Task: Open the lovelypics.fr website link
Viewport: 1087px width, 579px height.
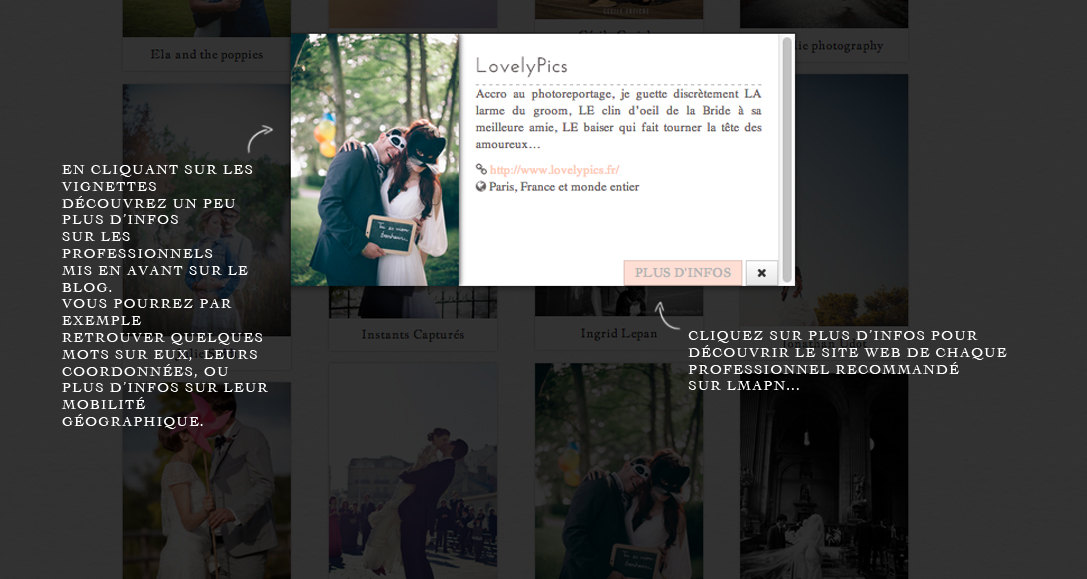Action: [555, 170]
